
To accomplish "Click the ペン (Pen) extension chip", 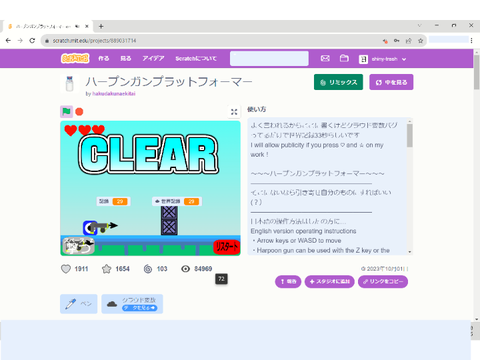I will [x=79, y=304].
